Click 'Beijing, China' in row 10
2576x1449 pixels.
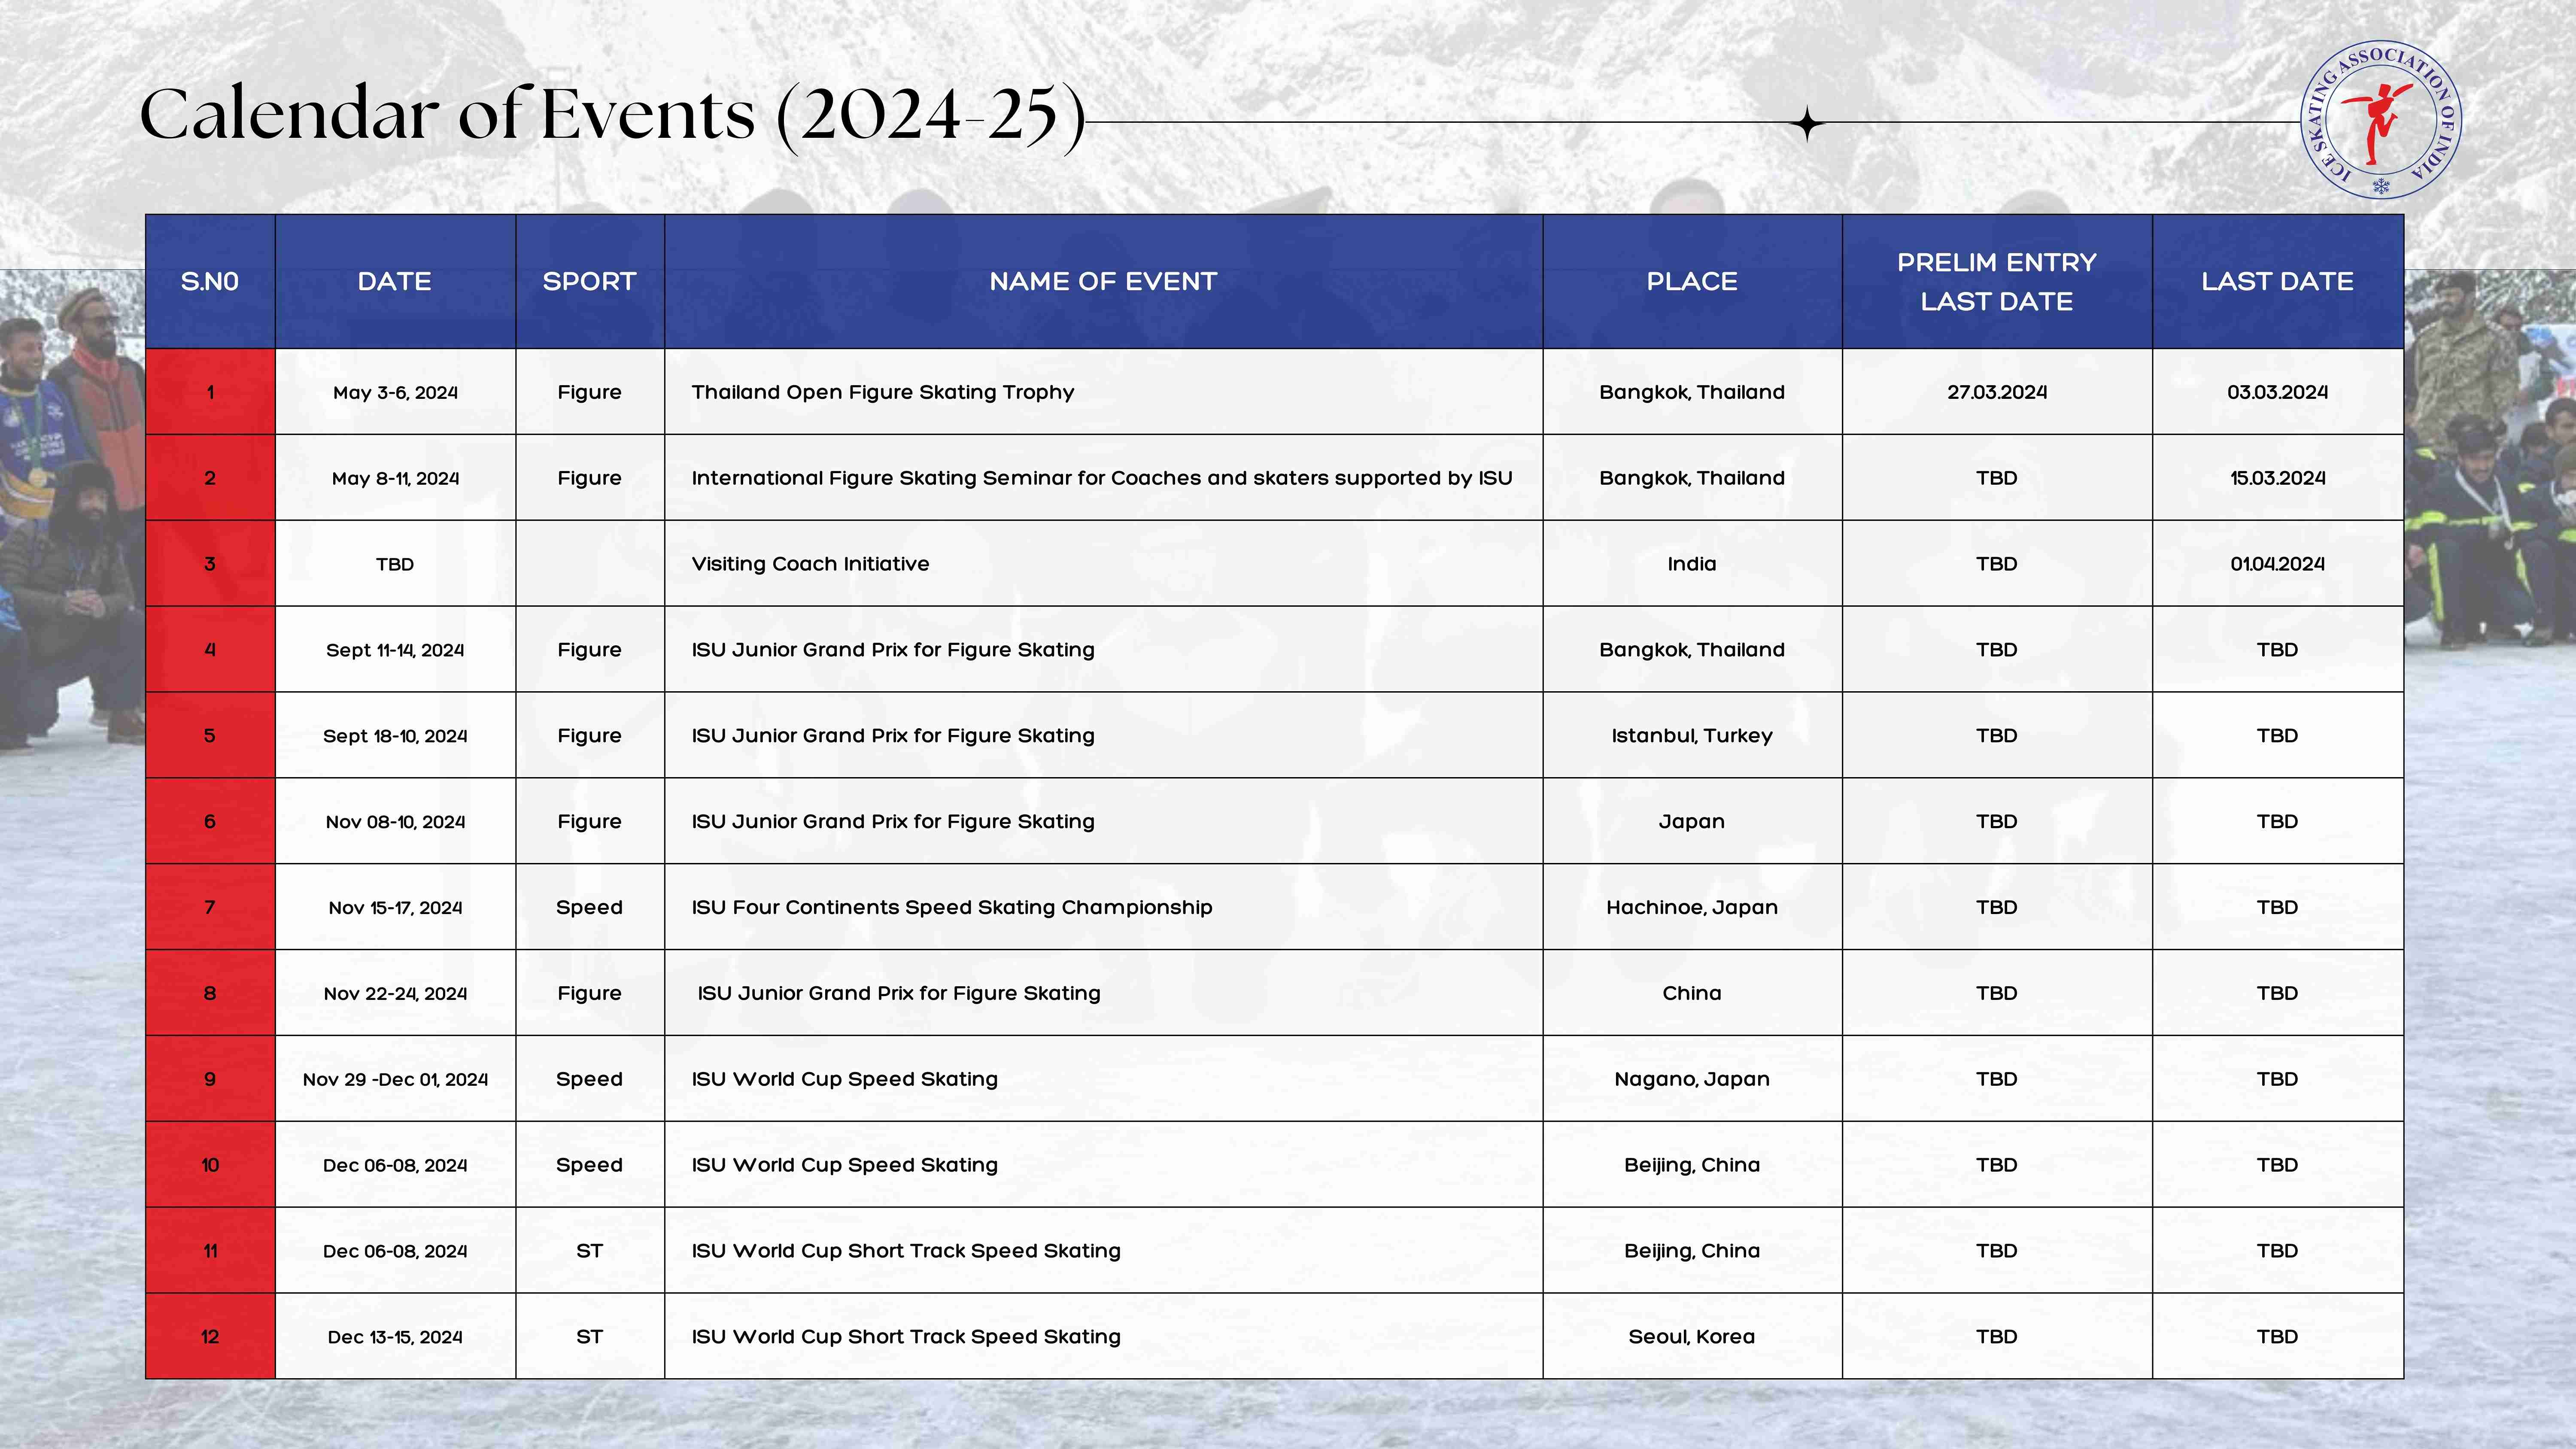tap(1692, 1166)
